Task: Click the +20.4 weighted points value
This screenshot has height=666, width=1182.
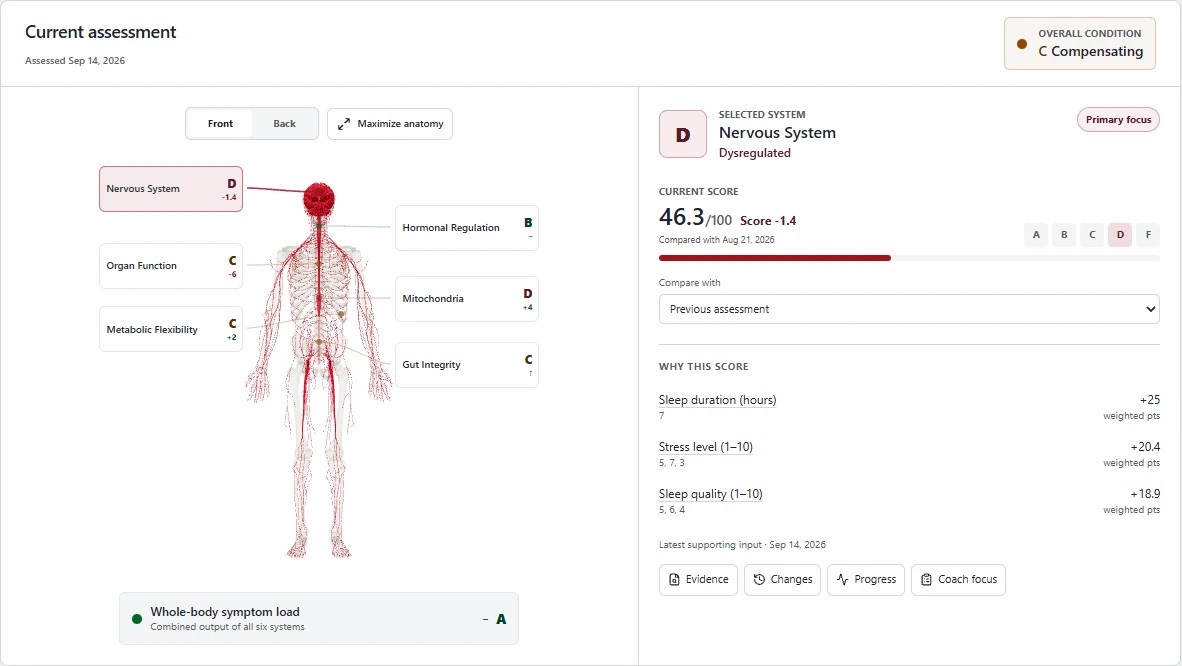Action: (1145, 447)
